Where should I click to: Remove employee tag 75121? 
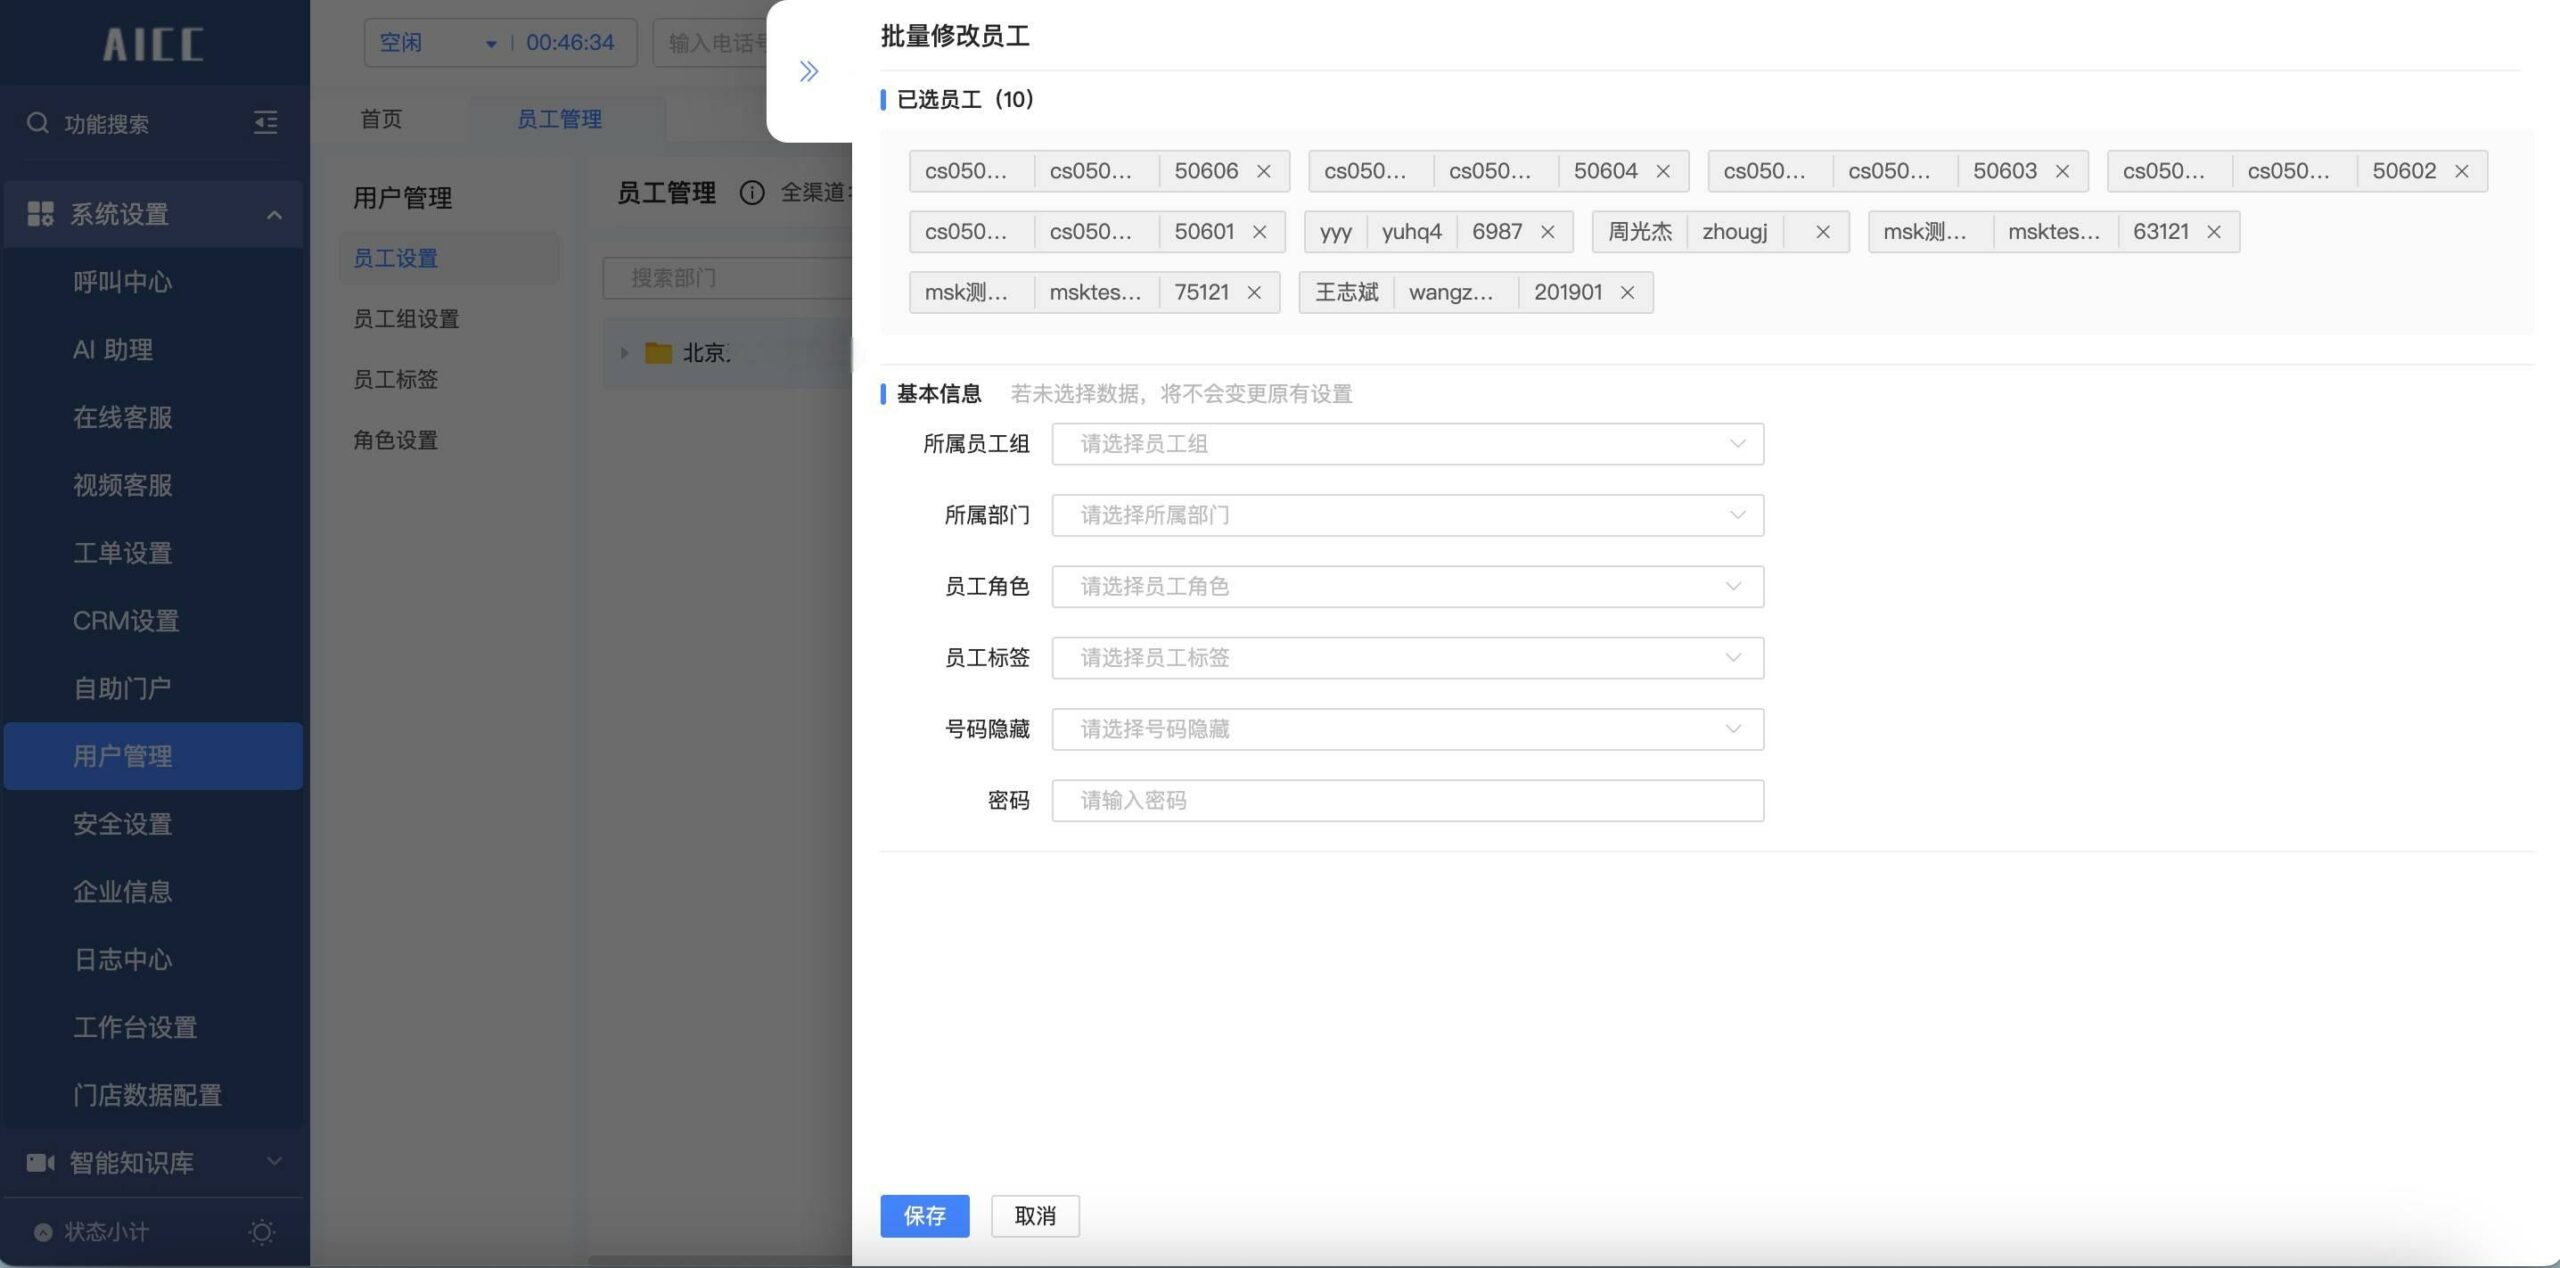(x=1254, y=292)
